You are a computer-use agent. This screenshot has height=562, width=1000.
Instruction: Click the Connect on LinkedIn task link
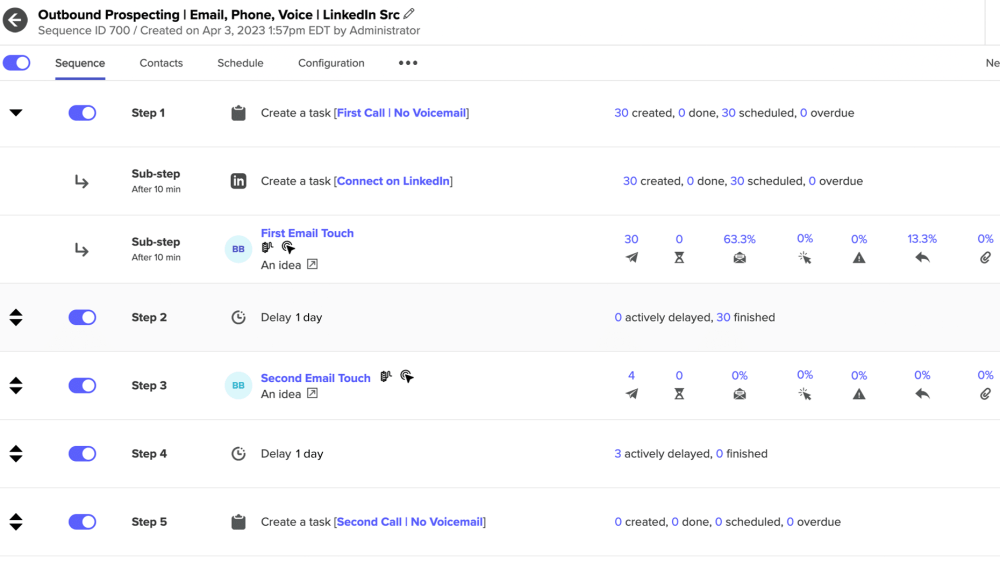click(394, 181)
